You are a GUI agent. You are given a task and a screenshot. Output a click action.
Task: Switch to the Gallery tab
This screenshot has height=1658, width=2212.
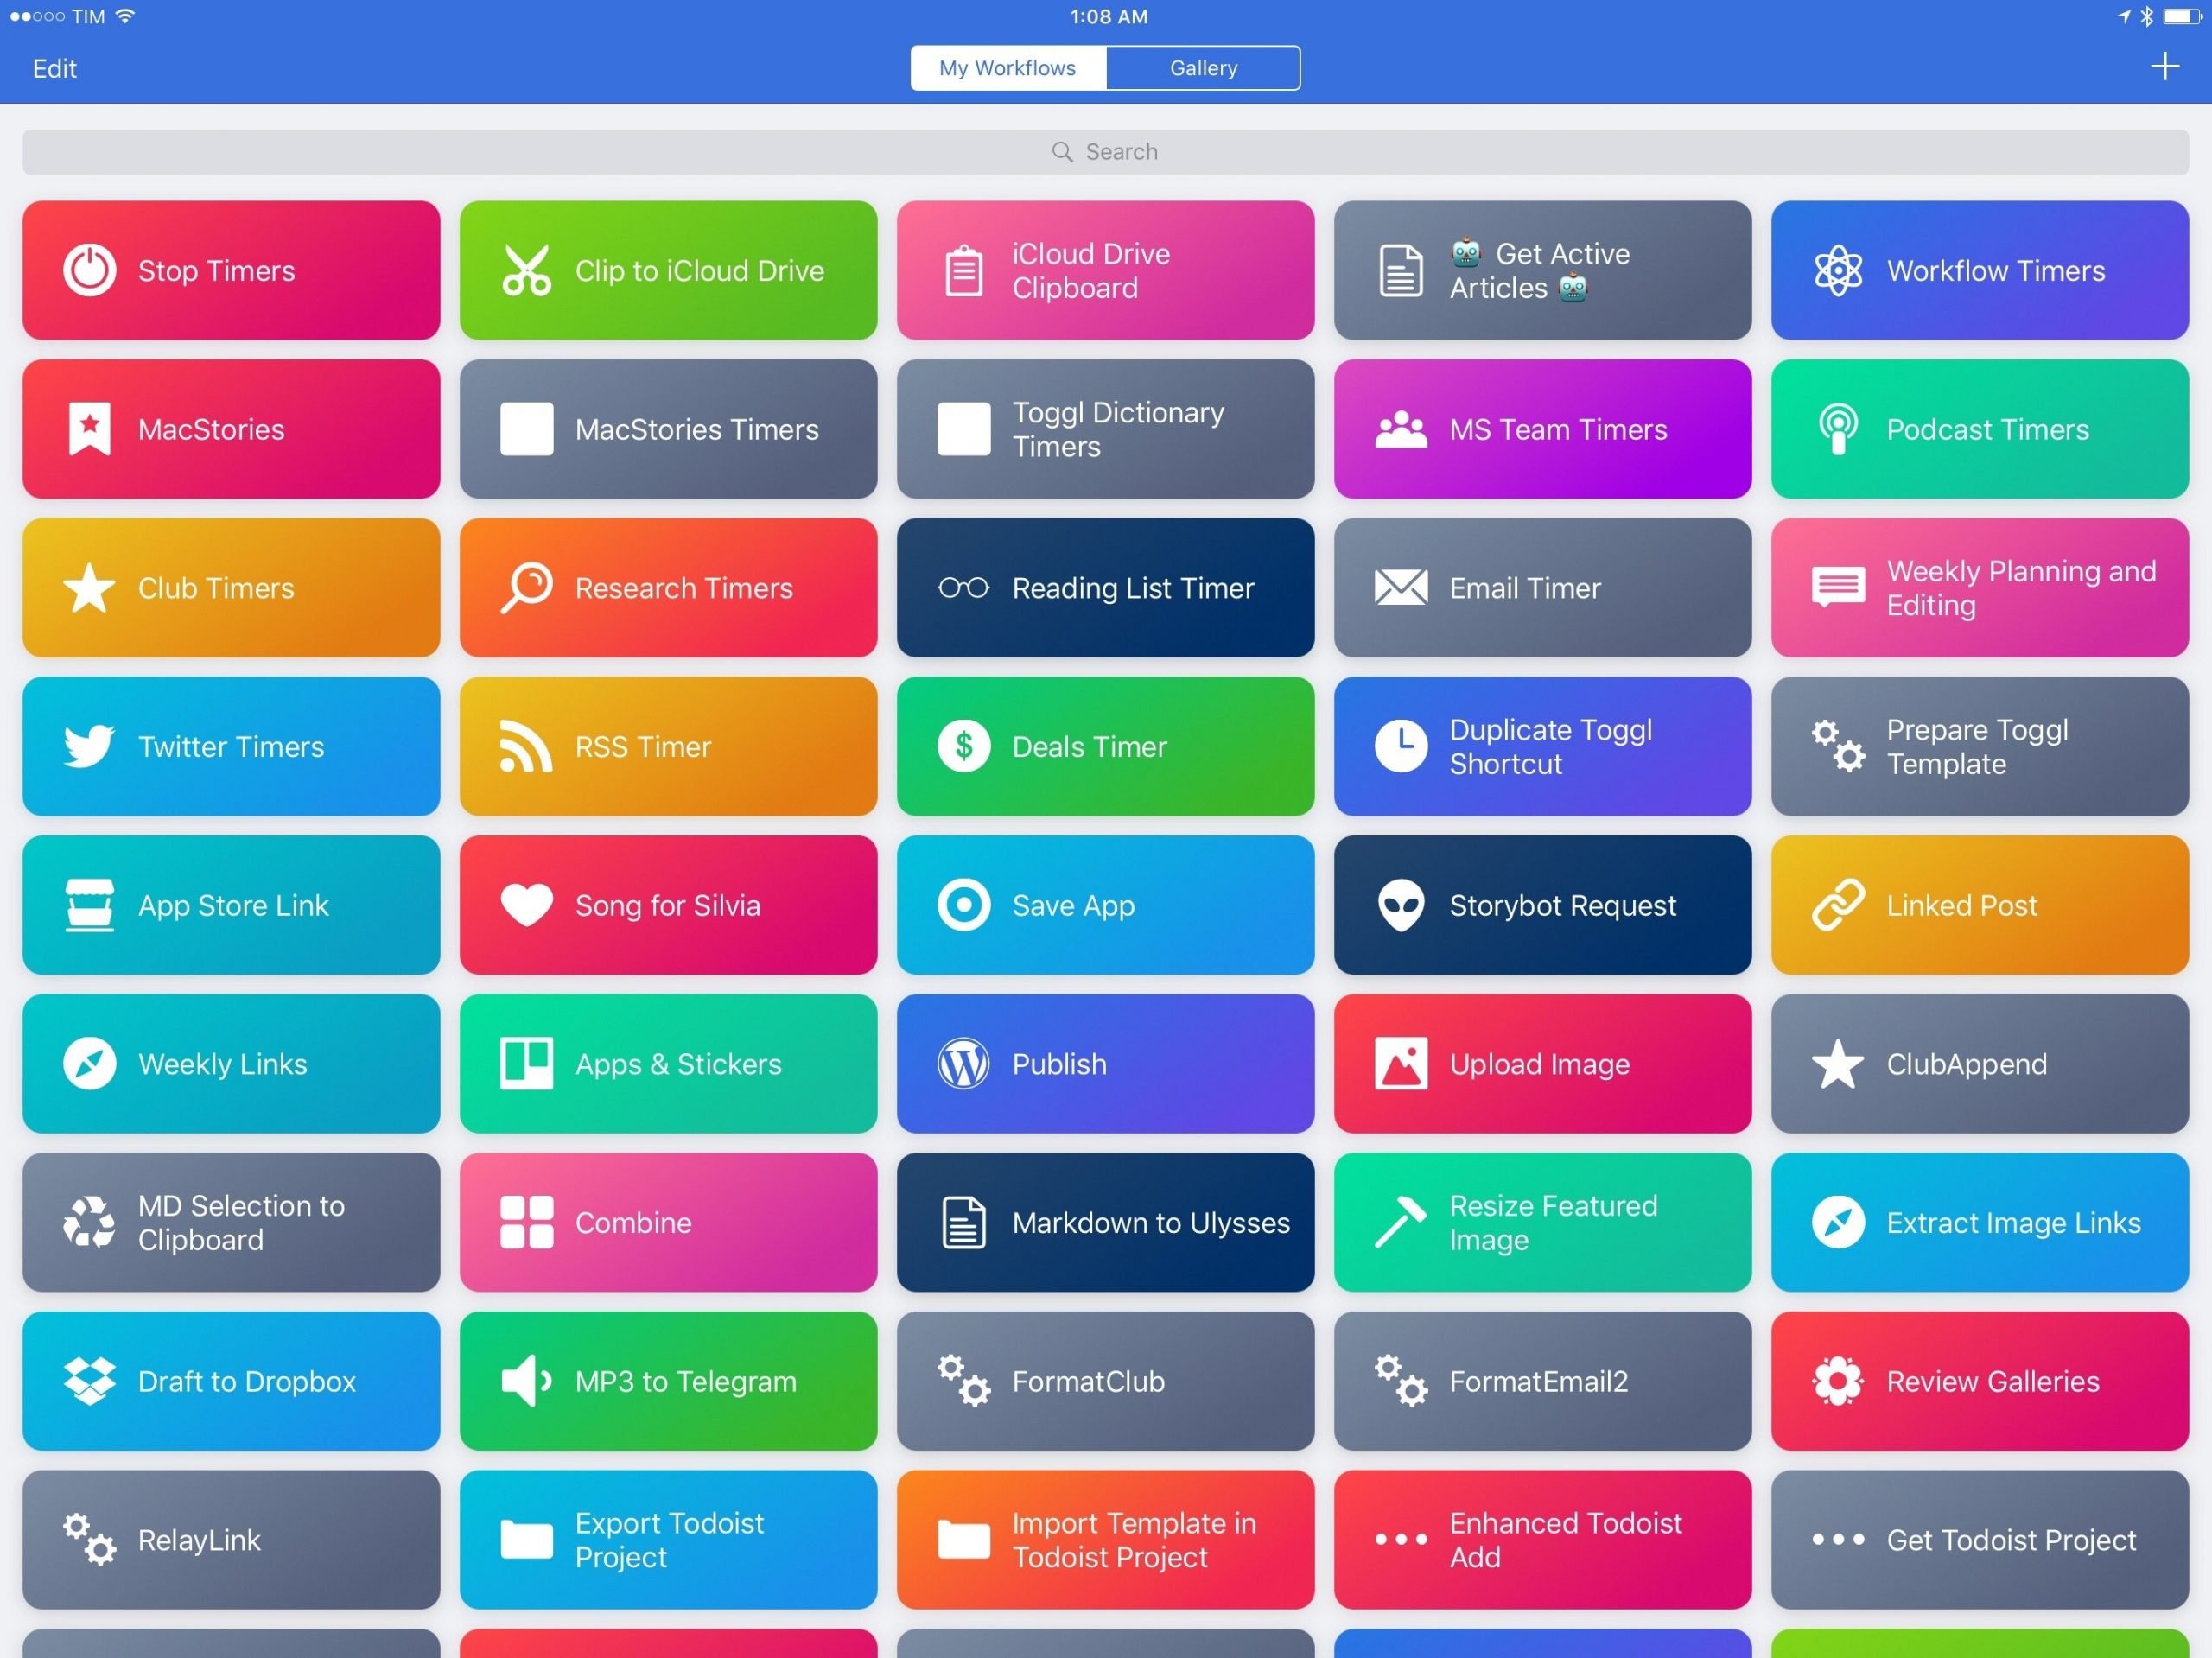(x=1203, y=68)
